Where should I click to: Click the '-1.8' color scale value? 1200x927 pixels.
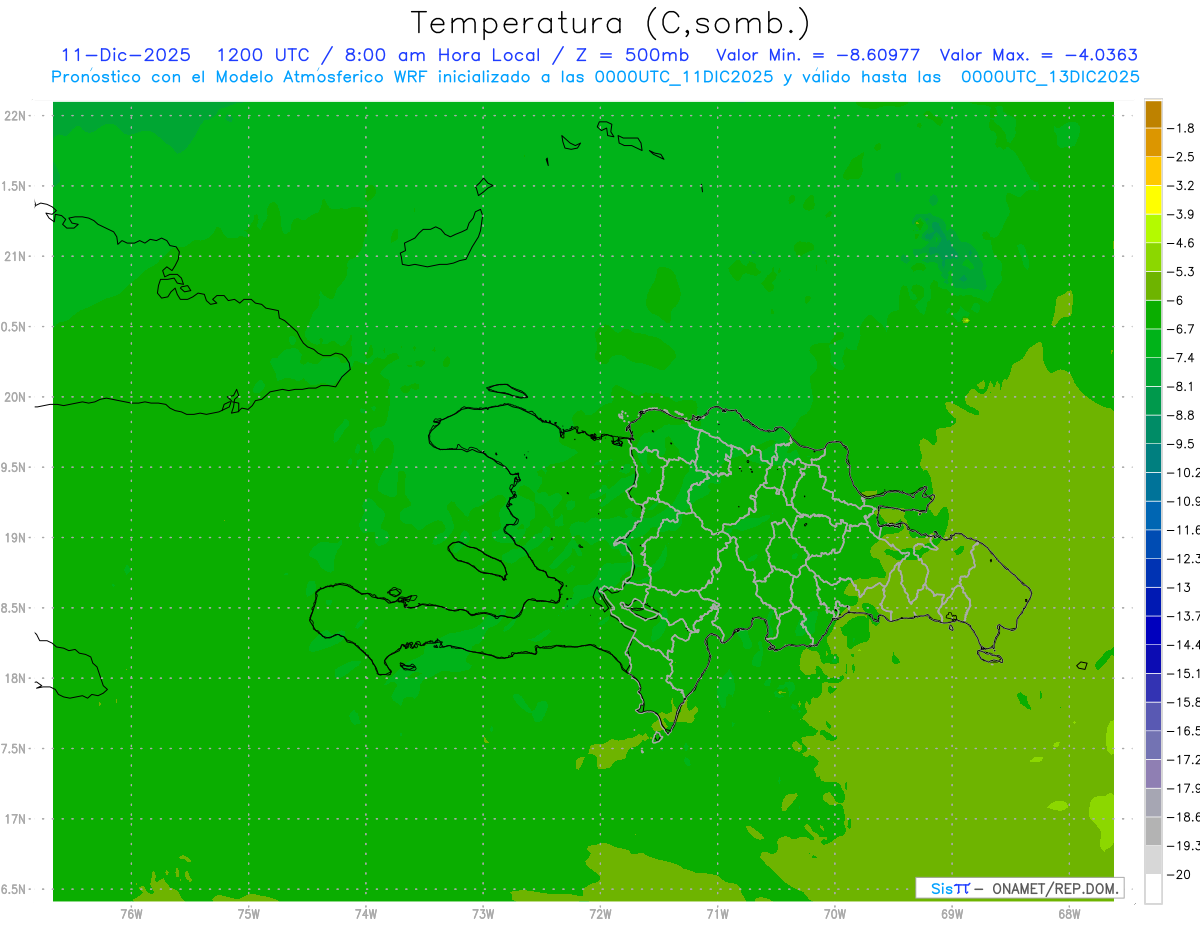1182,128
